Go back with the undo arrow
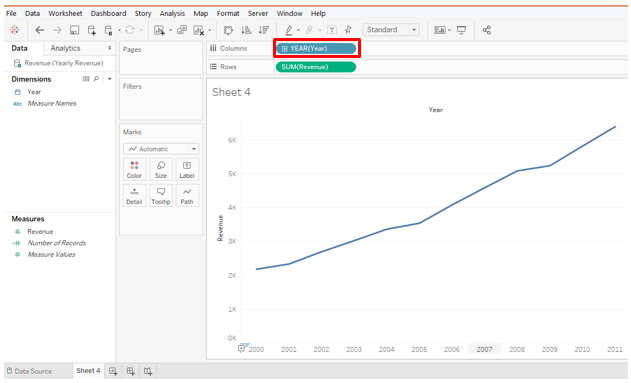 pyautogui.click(x=39, y=30)
